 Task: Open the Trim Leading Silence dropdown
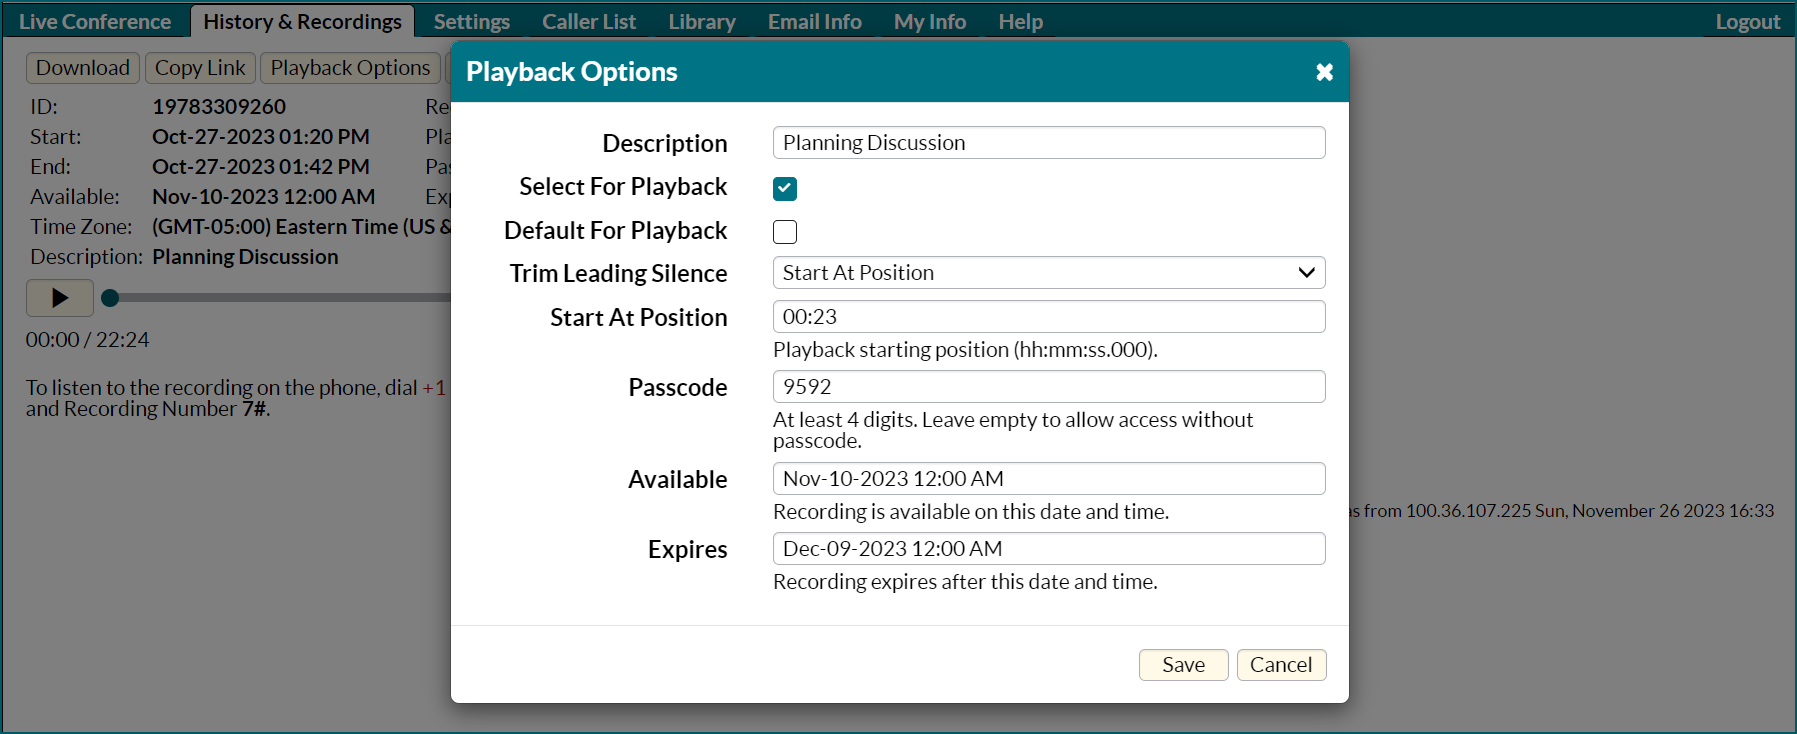1049,273
